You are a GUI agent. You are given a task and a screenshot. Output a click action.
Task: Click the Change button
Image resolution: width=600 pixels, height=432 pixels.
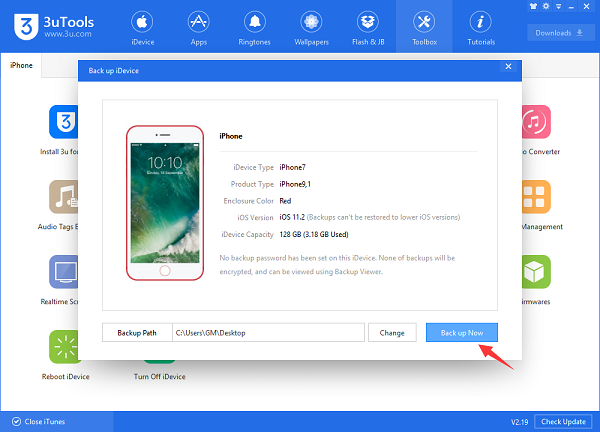[392, 333]
